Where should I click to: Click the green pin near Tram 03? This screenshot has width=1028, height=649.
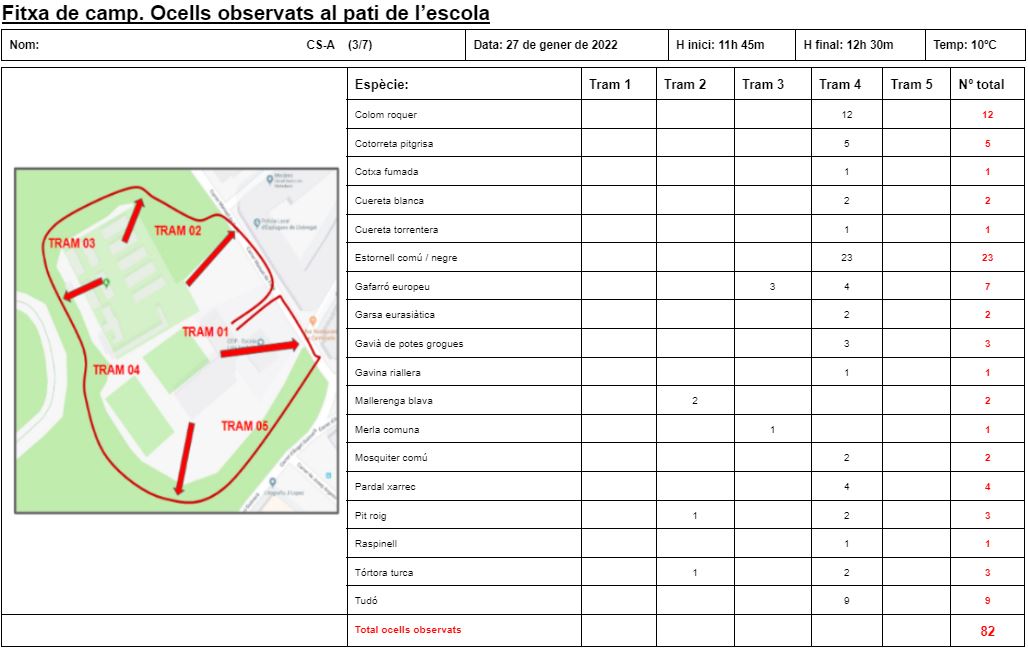106,283
